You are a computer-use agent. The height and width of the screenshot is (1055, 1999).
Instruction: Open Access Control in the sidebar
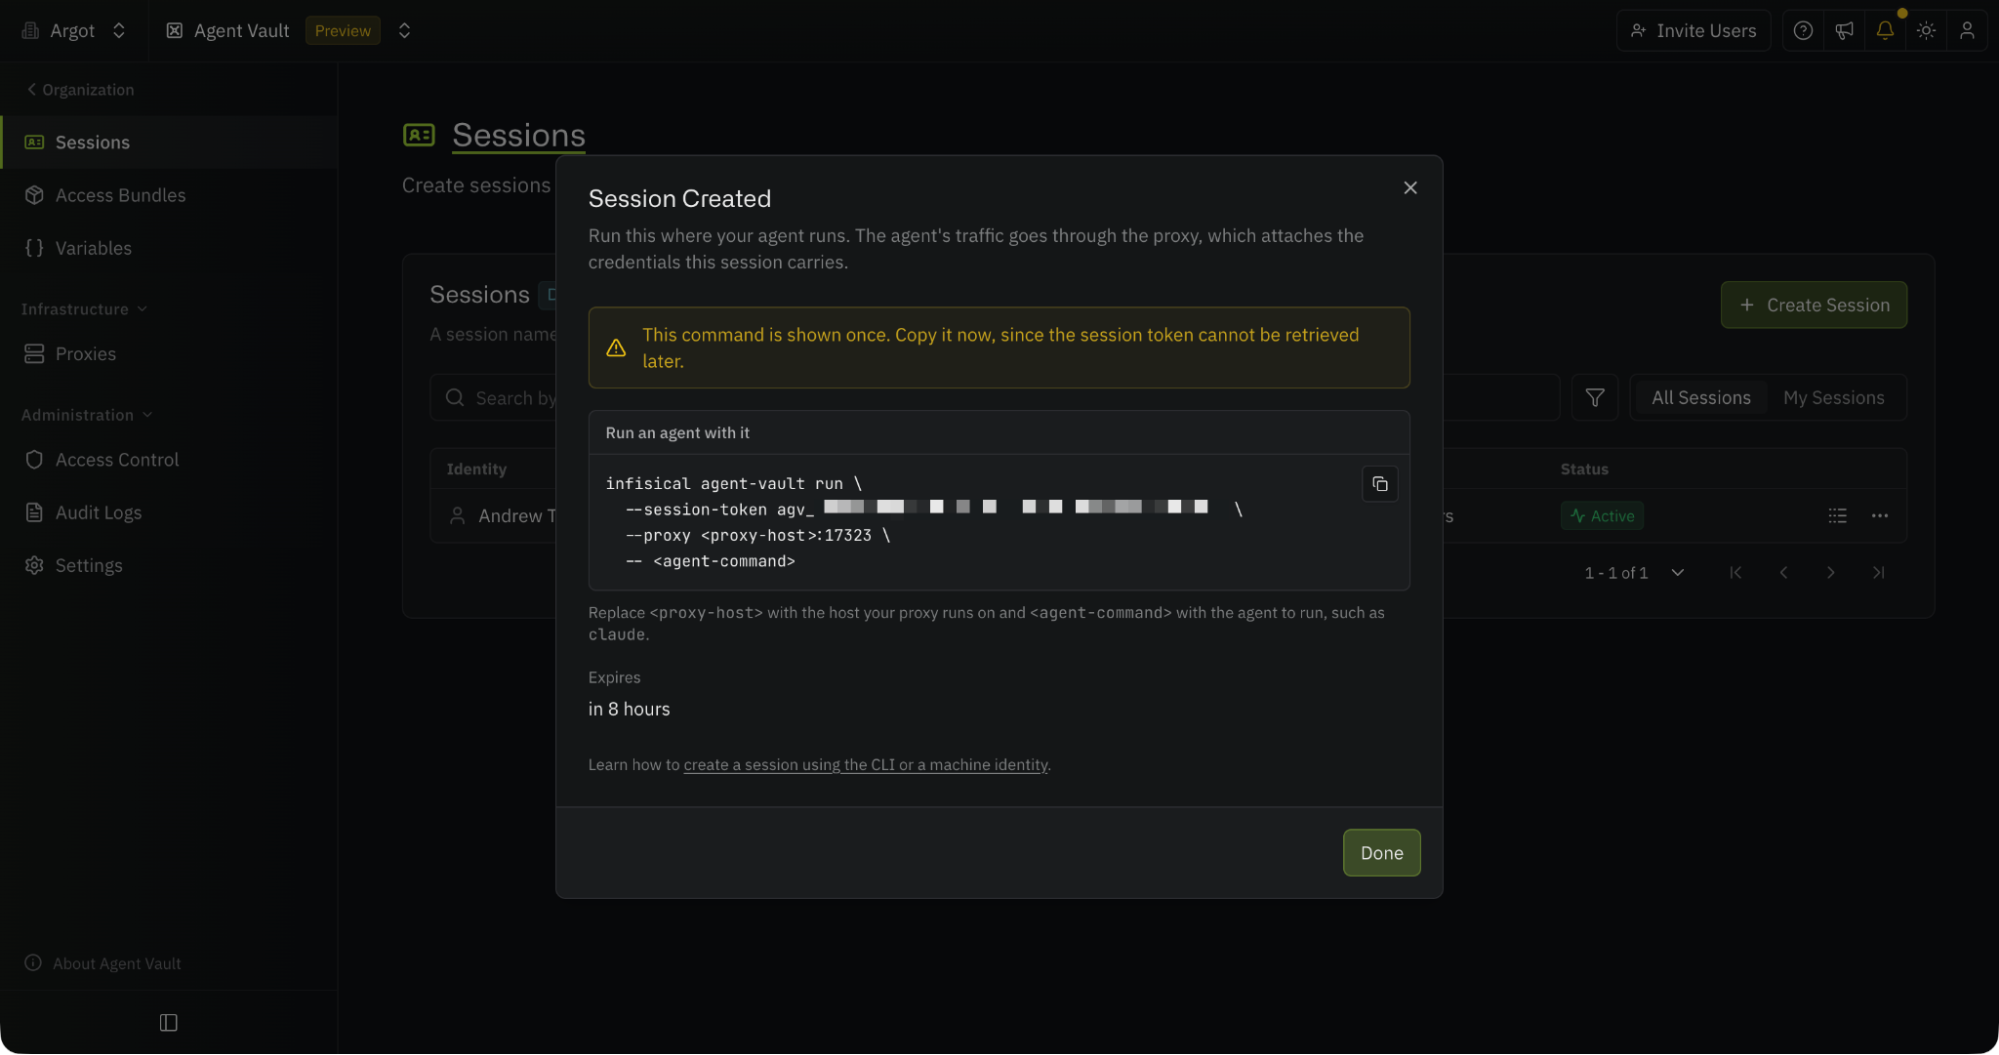(x=169, y=460)
